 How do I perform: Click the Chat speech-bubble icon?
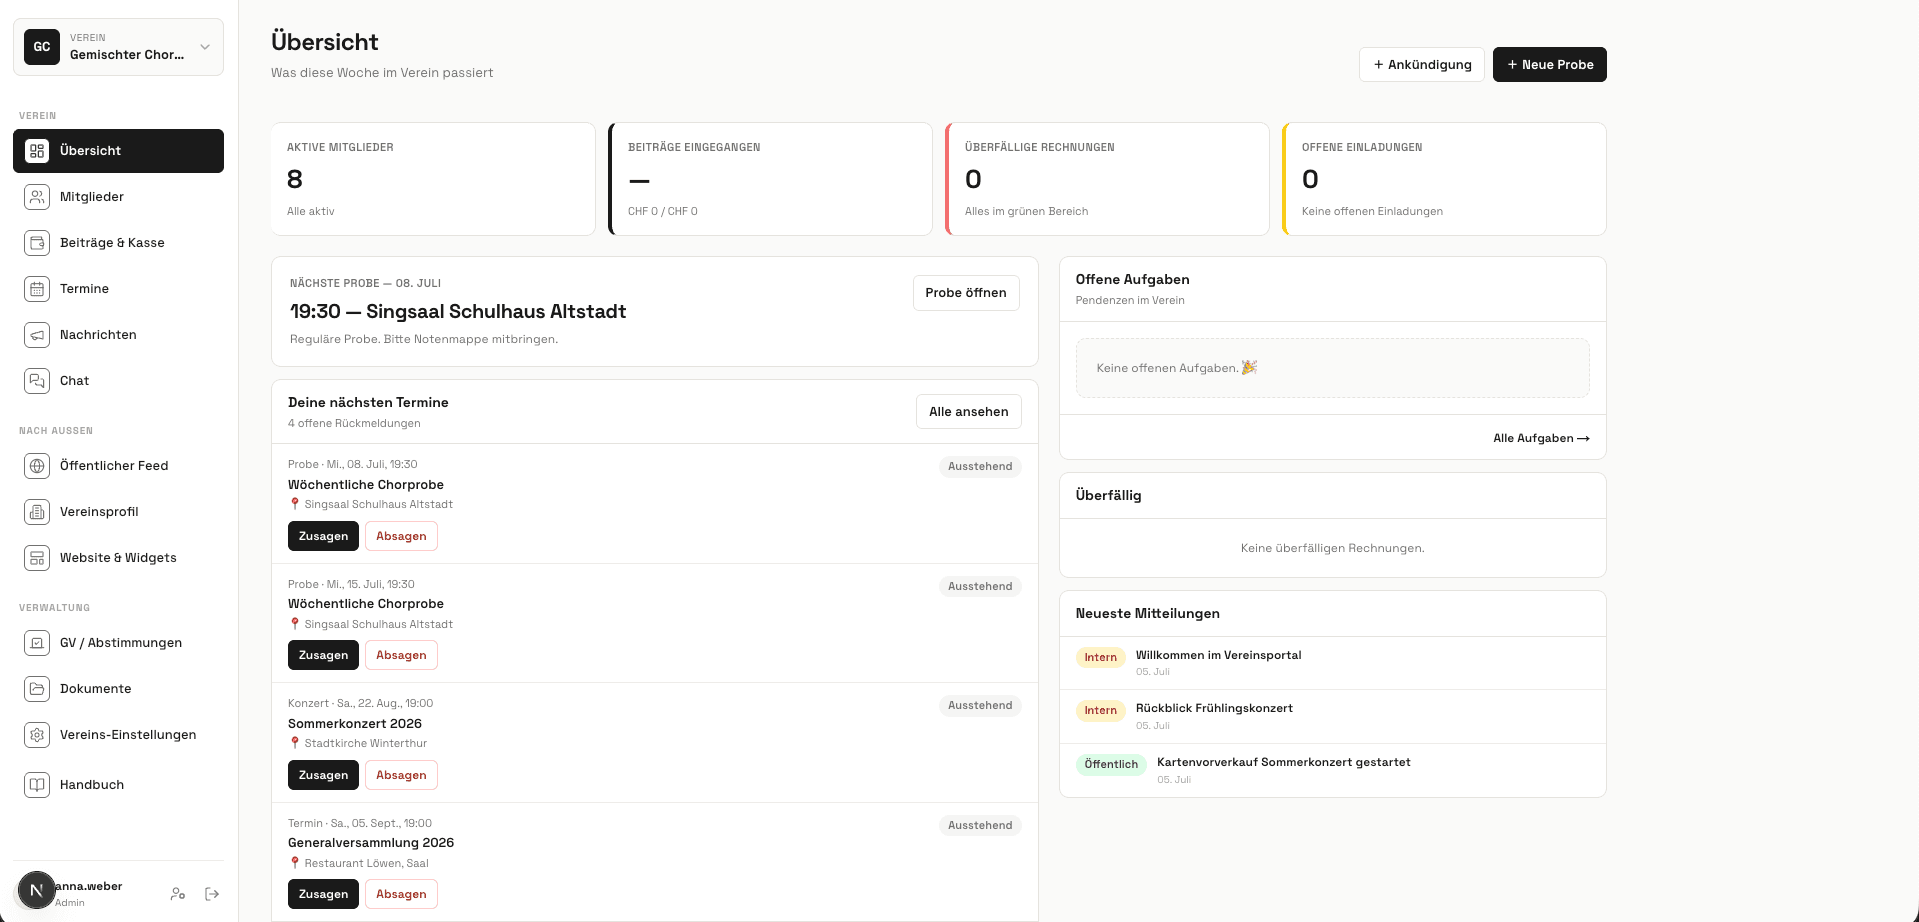click(x=37, y=381)
